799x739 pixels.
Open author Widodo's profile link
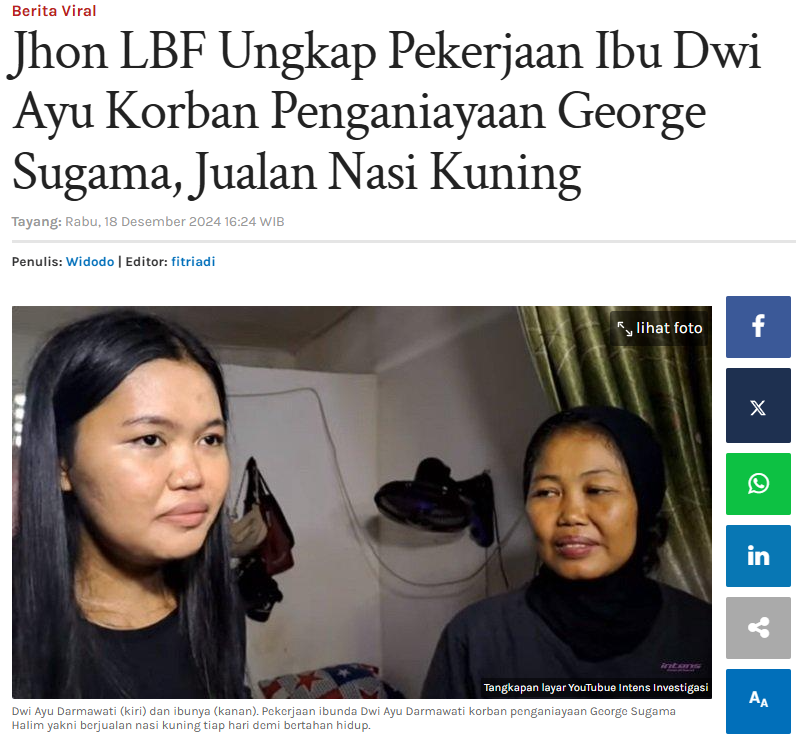pos(90,261)
